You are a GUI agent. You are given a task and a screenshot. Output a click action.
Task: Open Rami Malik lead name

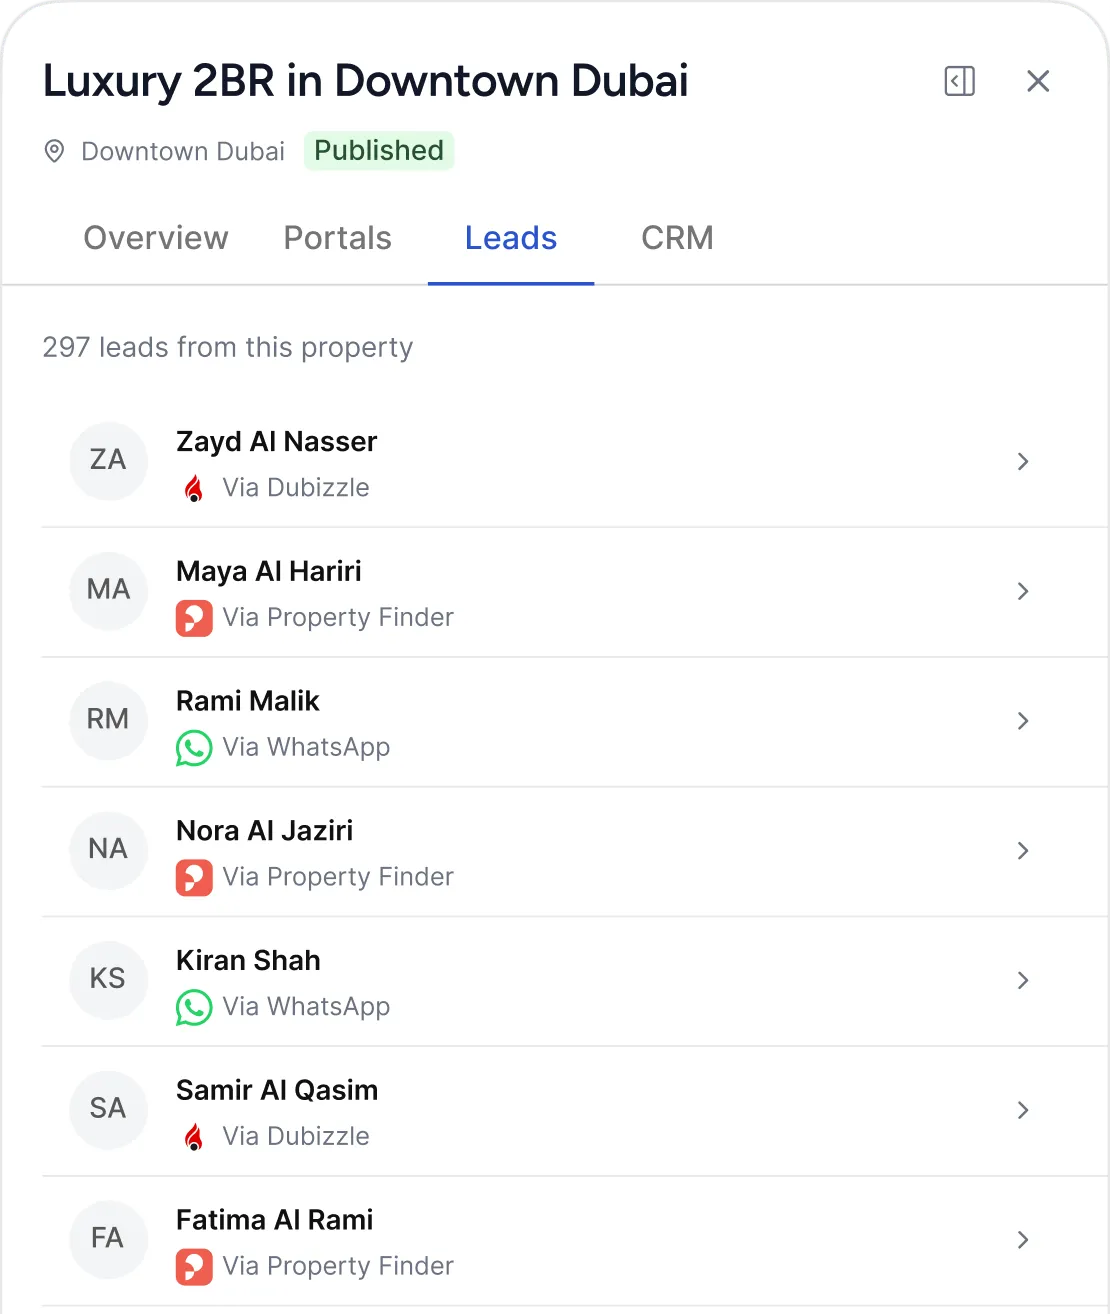tap(248, 701)
